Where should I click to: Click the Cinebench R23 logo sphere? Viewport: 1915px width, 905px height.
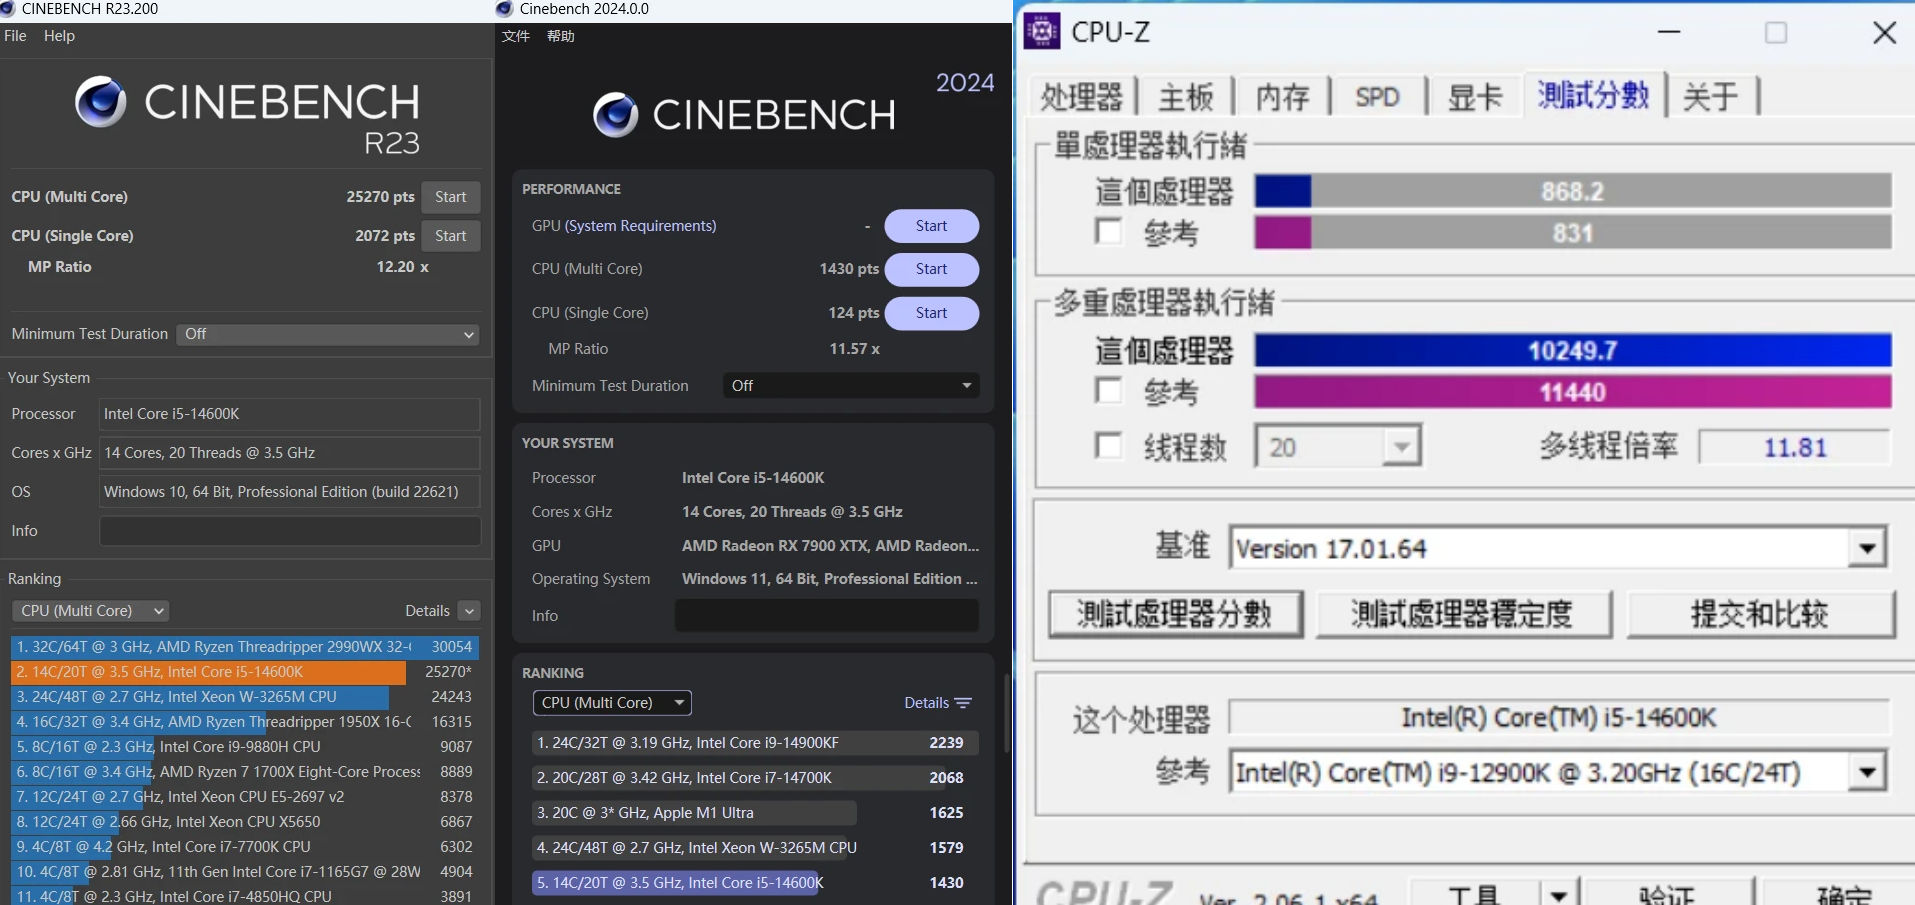(101, 102)
